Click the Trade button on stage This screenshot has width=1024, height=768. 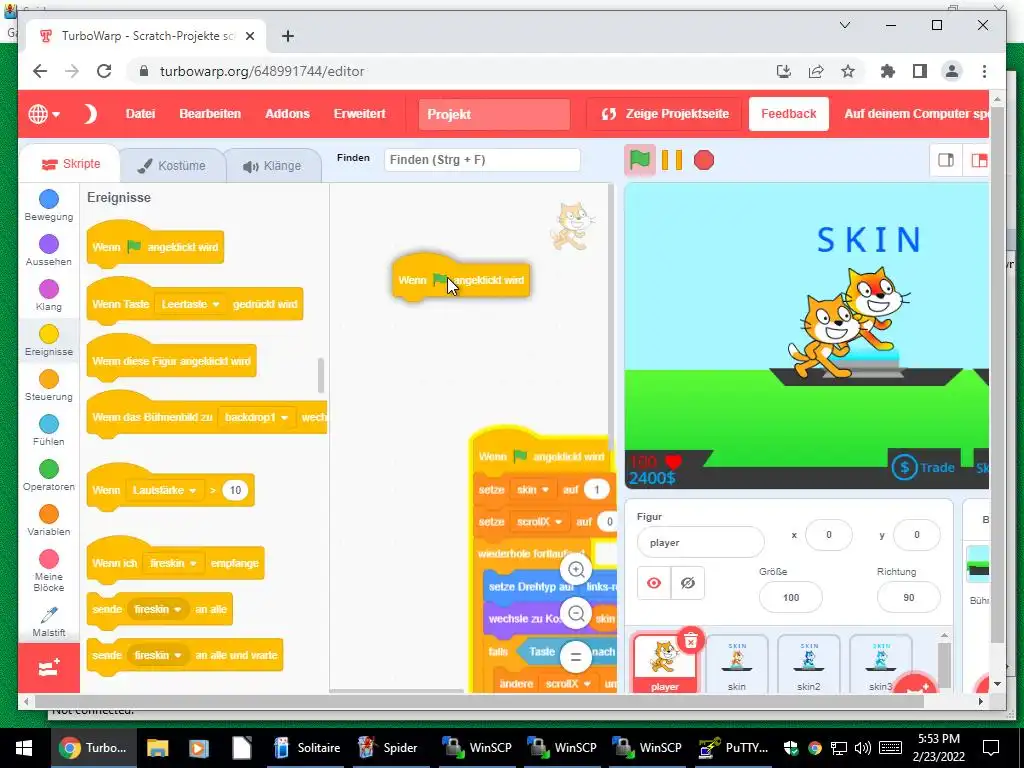[924, 467]
